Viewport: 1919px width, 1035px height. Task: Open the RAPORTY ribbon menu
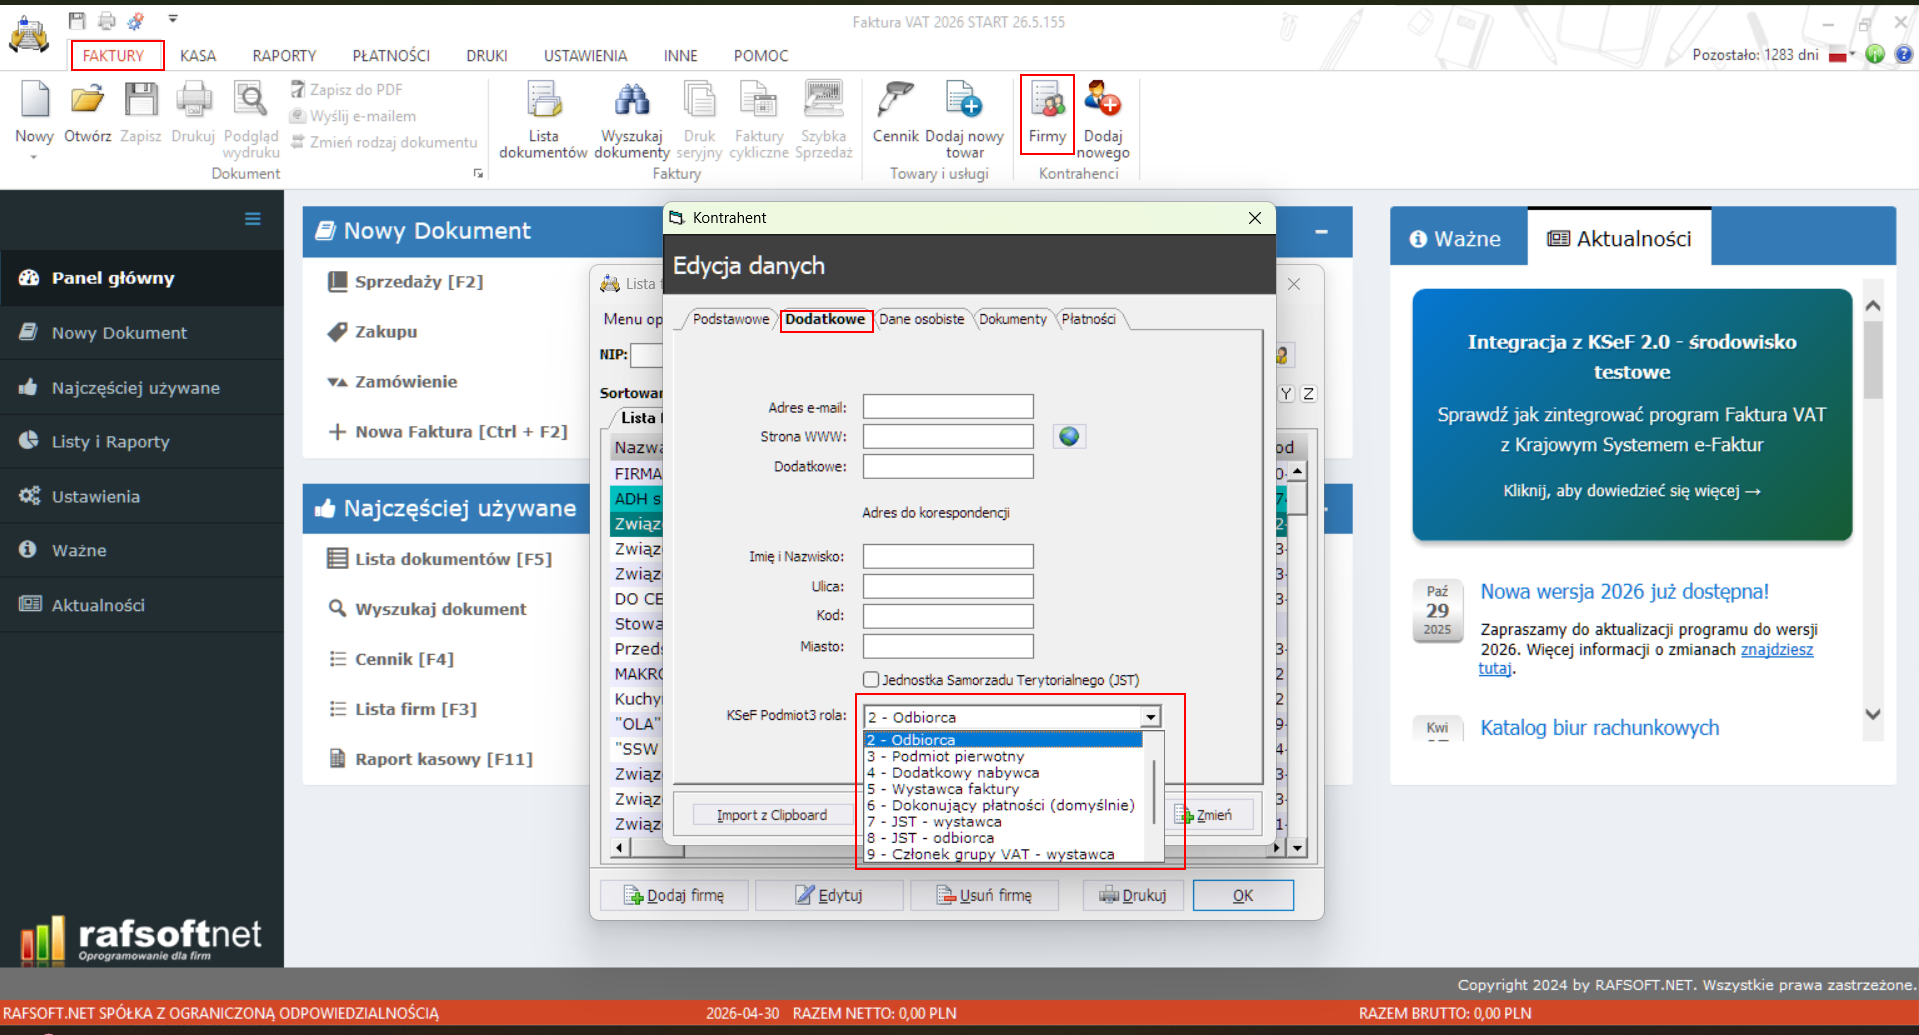[284, 56]
